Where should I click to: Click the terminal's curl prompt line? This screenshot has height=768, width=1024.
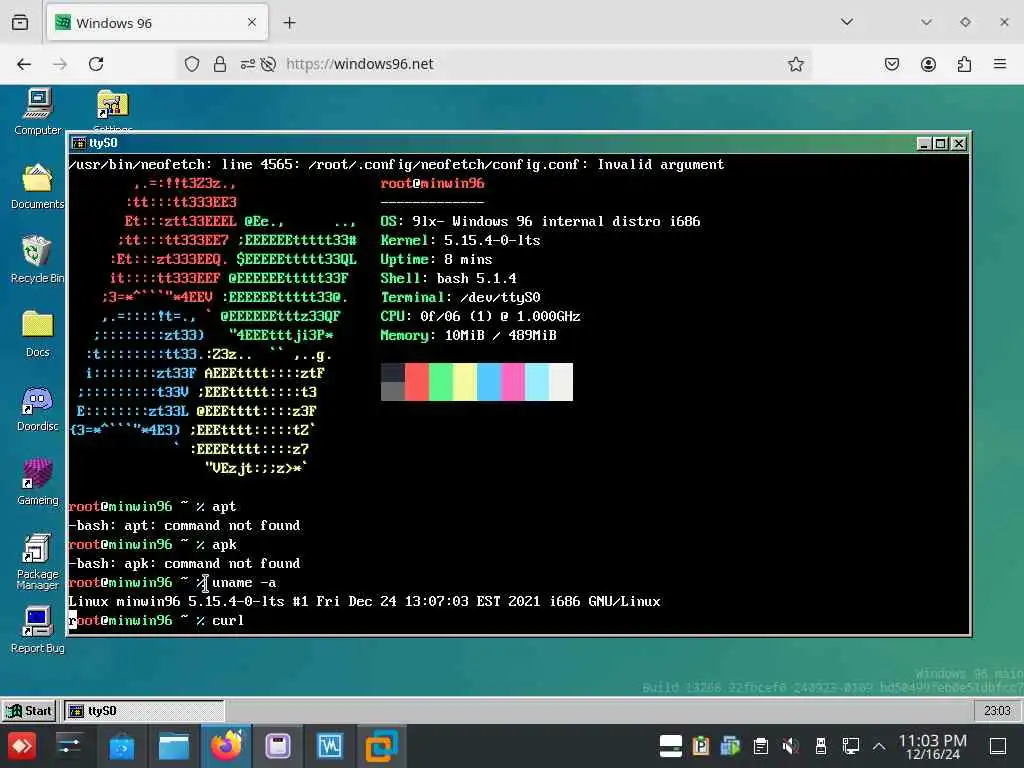pyautogui.click(x=156, y=620)
